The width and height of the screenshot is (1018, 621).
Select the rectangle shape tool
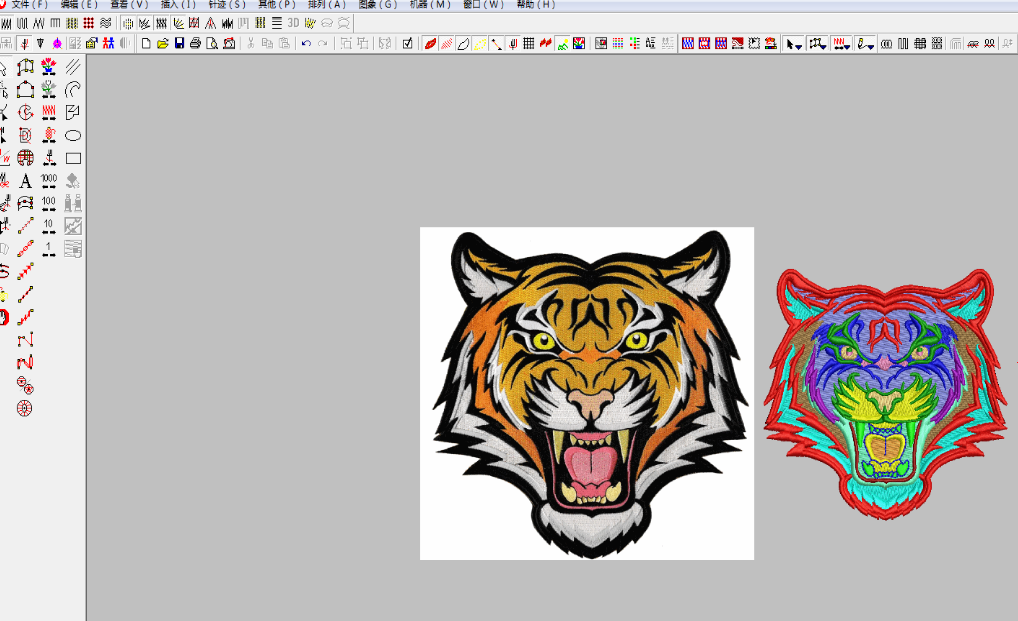point(73,158)
